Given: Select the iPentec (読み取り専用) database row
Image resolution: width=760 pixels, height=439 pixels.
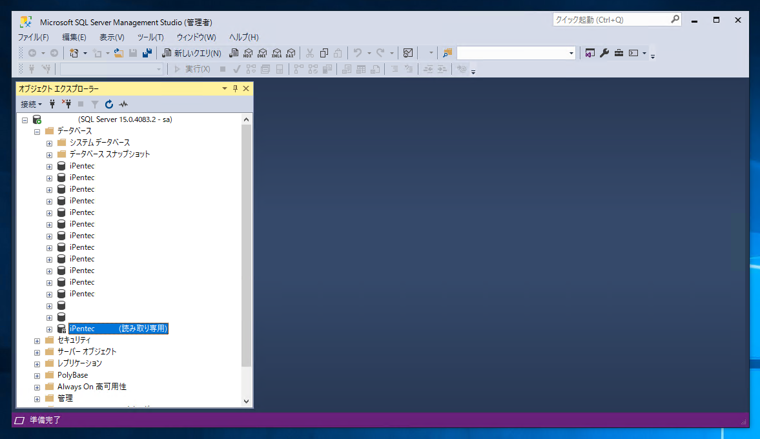Looking at the screenshot, I should pyautogui.click(x=118, y=329).
